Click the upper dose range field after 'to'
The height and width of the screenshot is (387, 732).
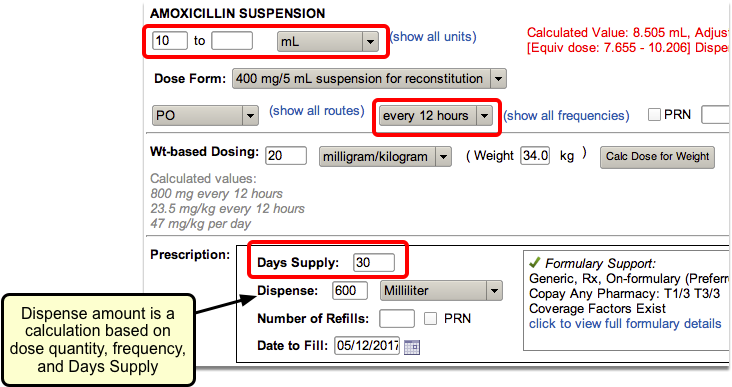click(232, 41)
